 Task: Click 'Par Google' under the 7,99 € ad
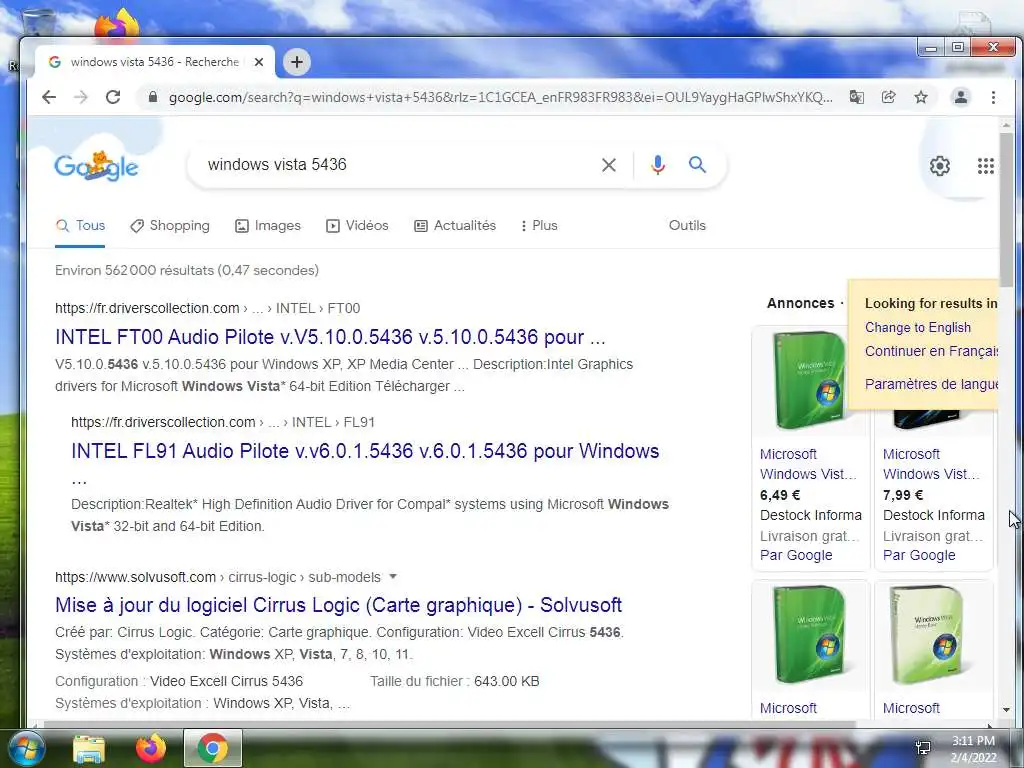point(919,555)
